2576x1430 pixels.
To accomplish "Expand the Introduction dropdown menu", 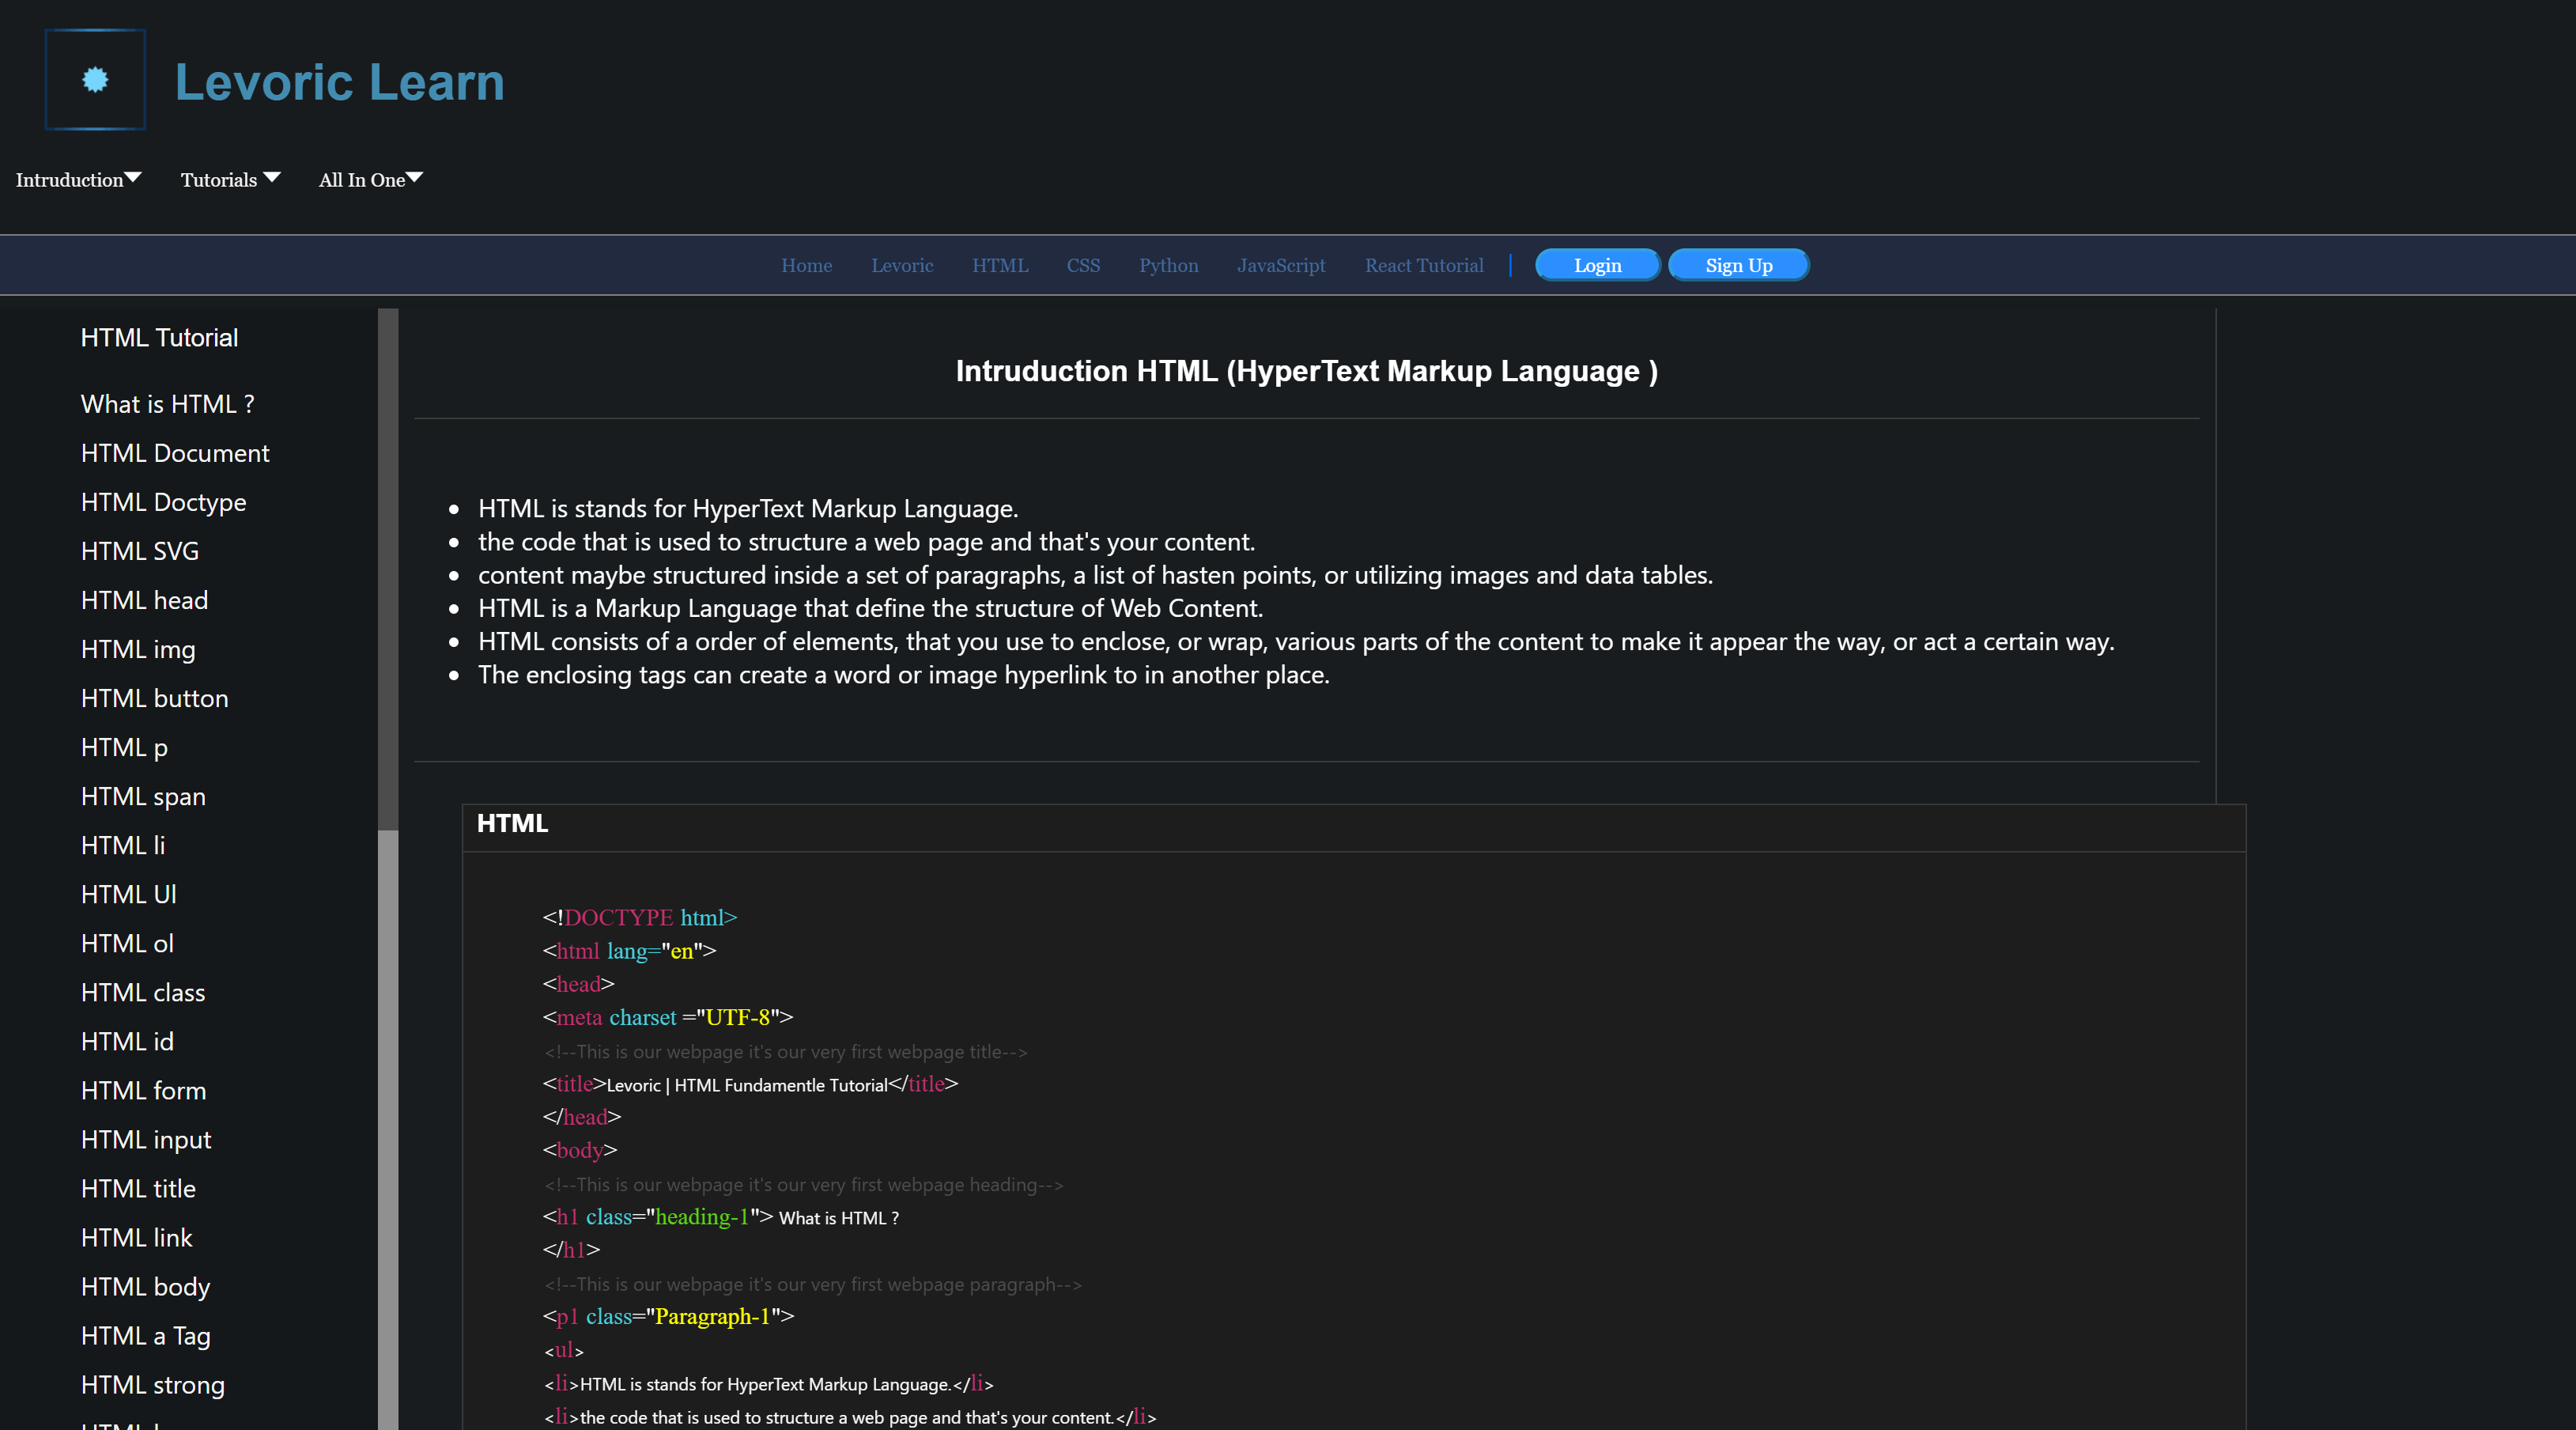I will point(77,178).
